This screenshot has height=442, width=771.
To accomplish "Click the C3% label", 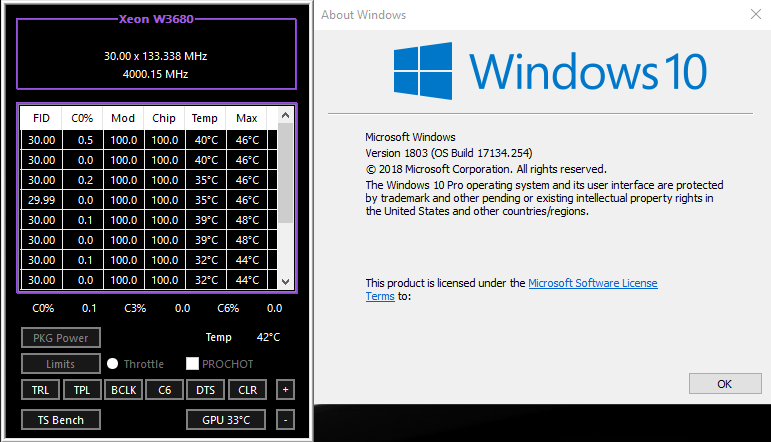I will [135, 308].
